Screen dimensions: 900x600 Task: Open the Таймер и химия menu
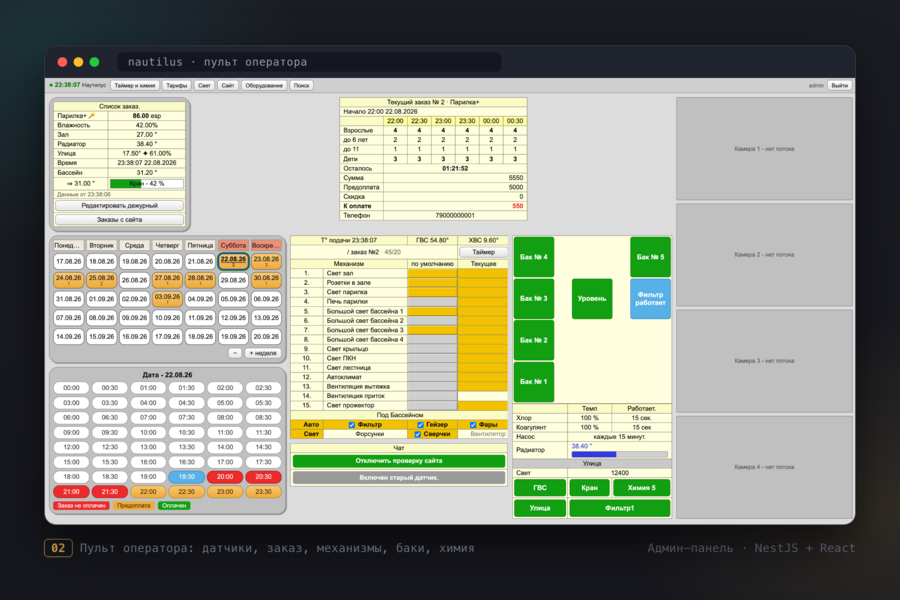135,86
